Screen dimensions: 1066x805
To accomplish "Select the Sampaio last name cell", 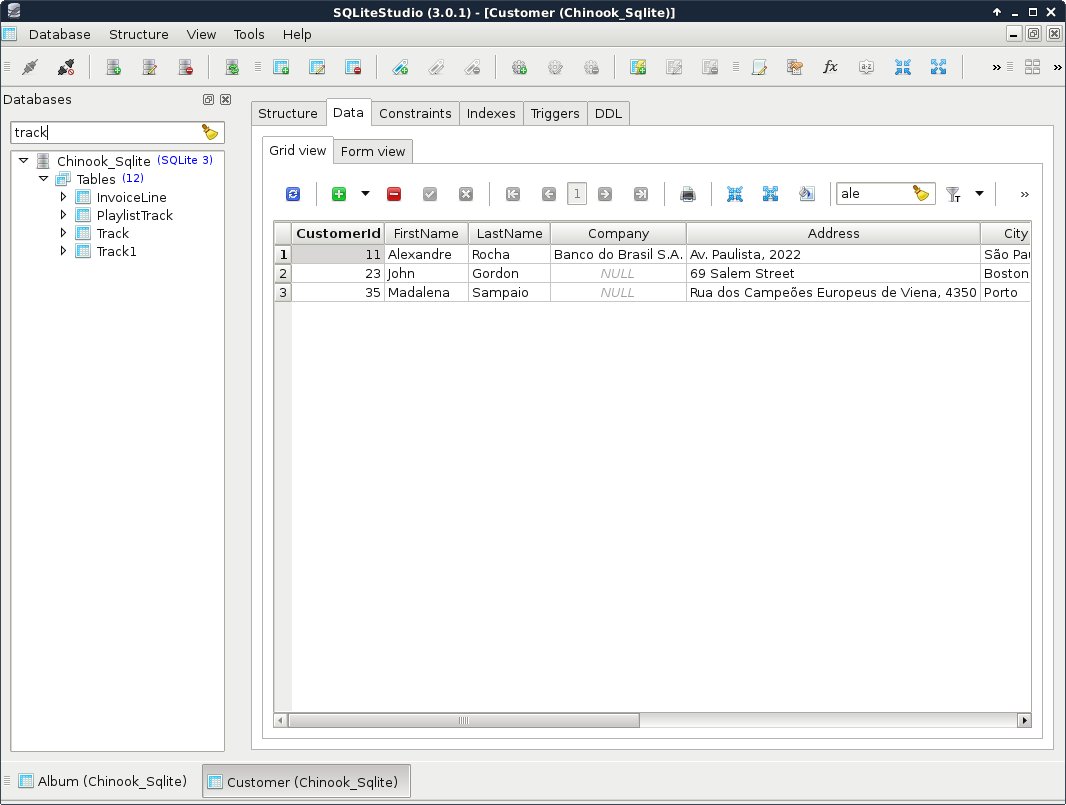I will coord(509,292).
